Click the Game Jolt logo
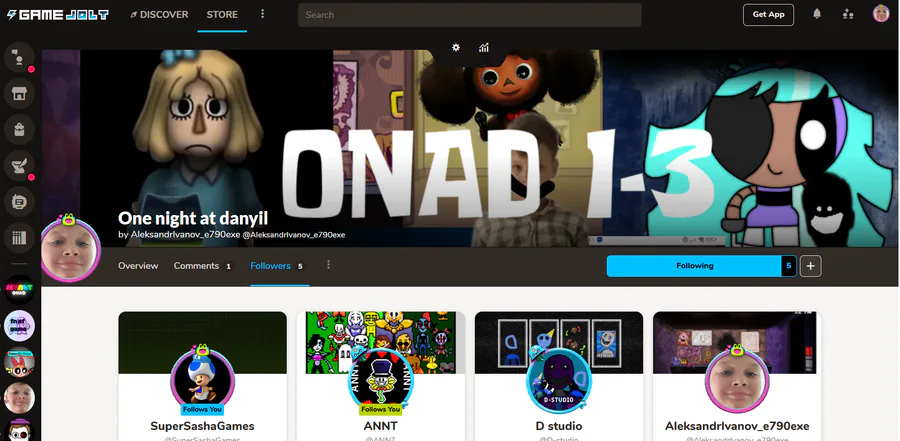The height and width of the screenshot is (441, 900). click(57, 15)
